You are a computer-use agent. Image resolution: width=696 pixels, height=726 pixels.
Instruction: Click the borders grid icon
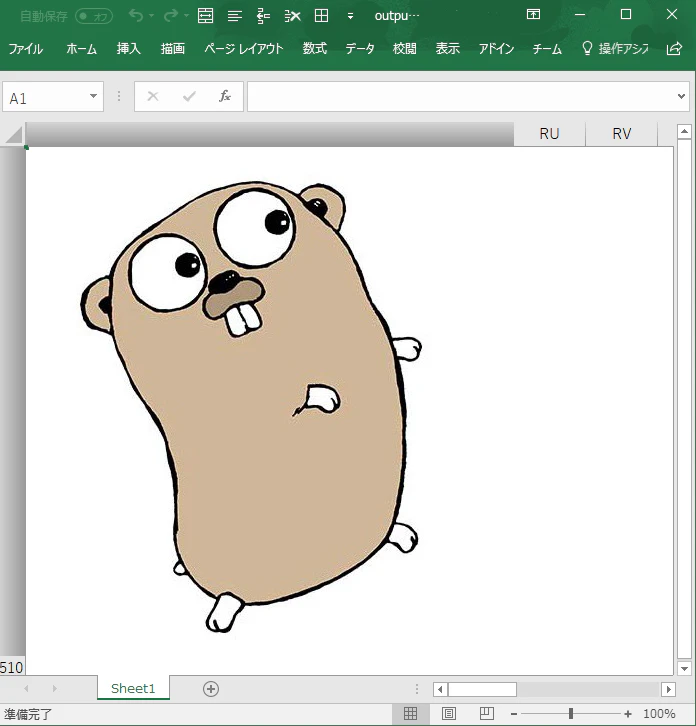pyautogui.click(x=321, y=16)
